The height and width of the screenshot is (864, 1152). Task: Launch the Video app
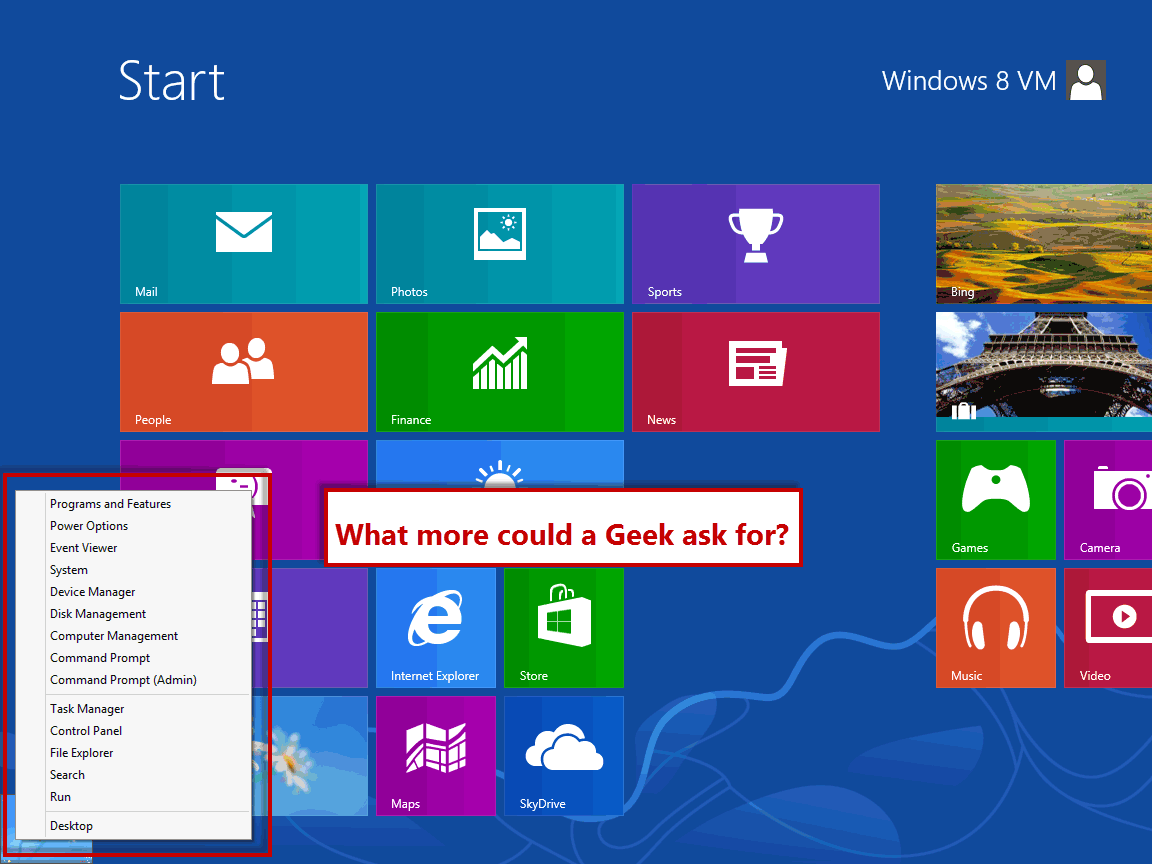(1110, 627)
